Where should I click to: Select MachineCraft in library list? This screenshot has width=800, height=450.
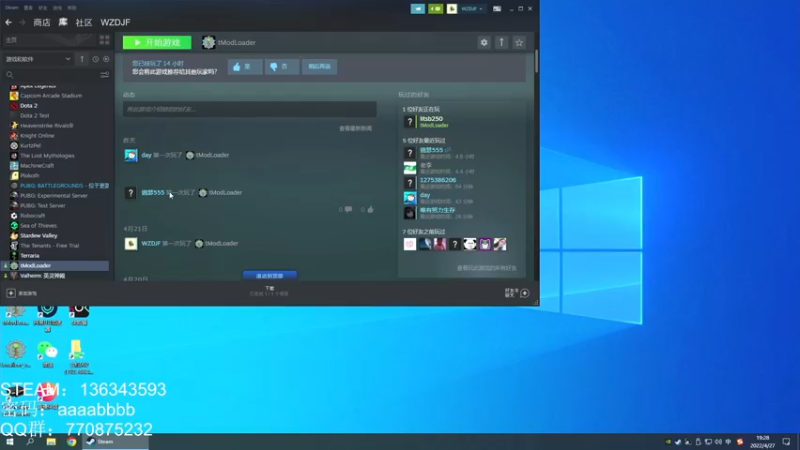(37, 166)
